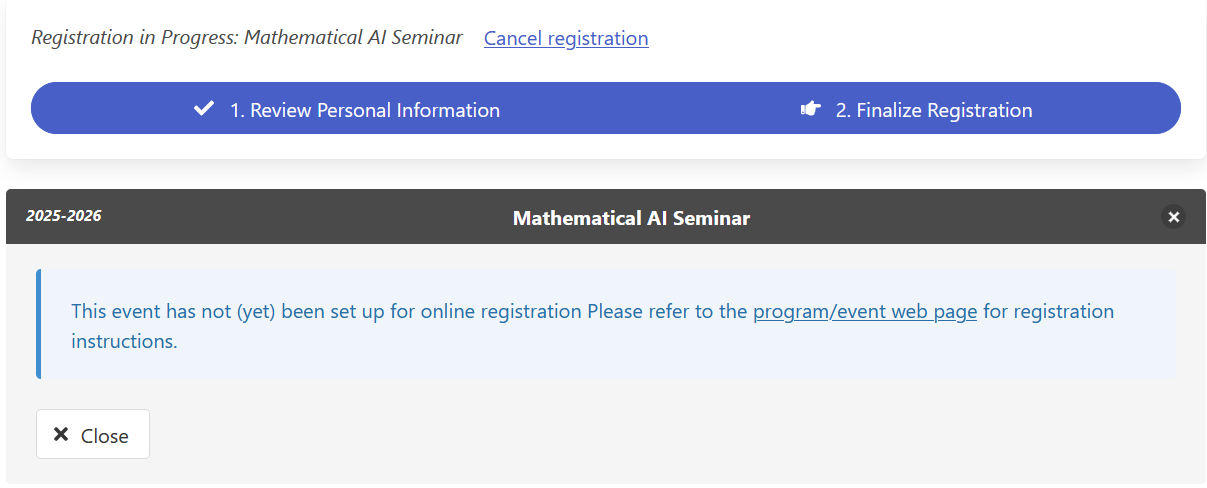Open the program/event web page link

[x=864, y=311]
